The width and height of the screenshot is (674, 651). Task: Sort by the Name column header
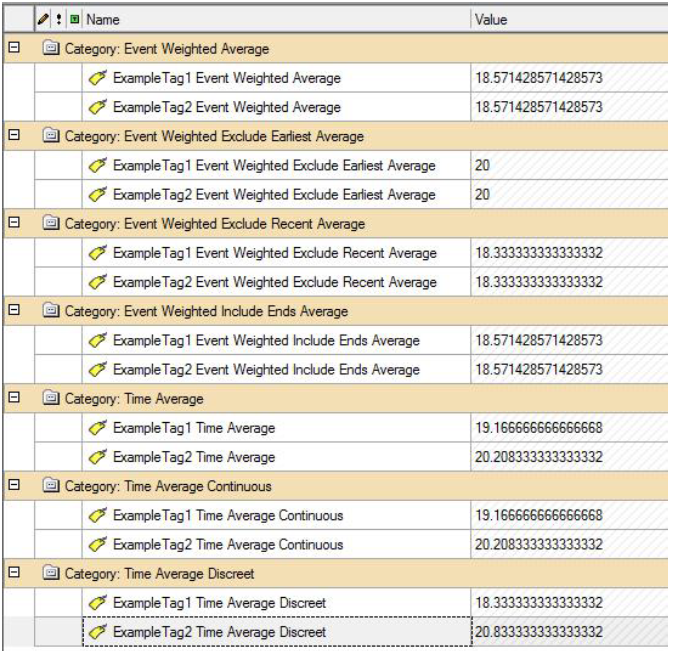(x=103, y=19)
